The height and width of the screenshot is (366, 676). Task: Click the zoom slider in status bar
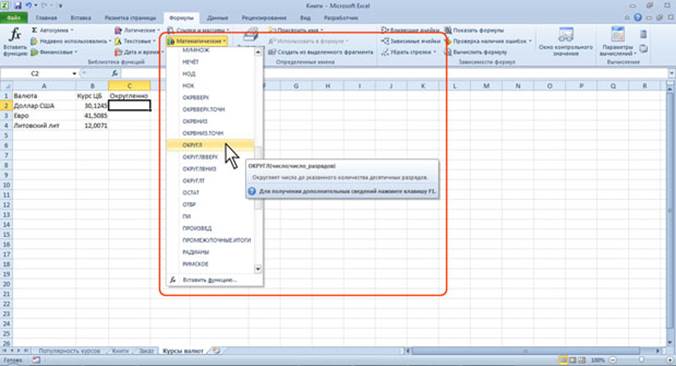point(642,360)
